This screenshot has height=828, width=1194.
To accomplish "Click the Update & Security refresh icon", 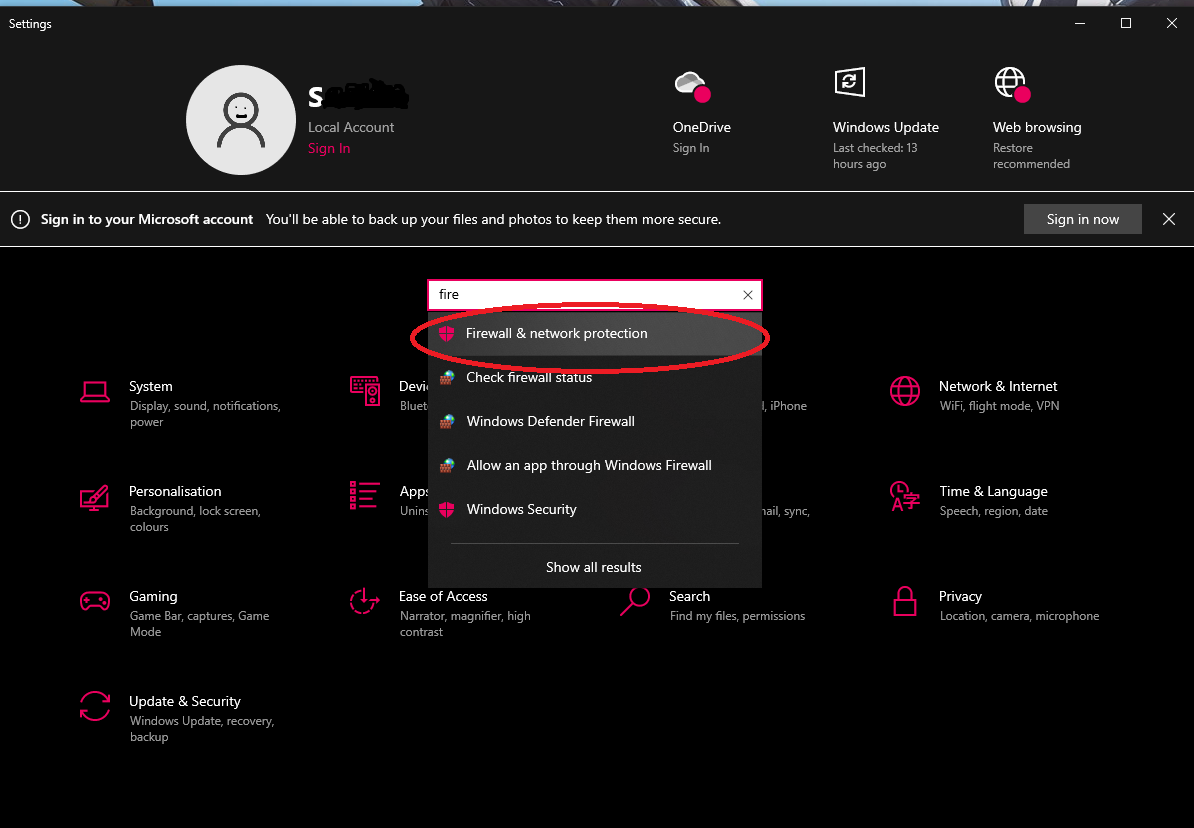I will [x=94, y=705].
